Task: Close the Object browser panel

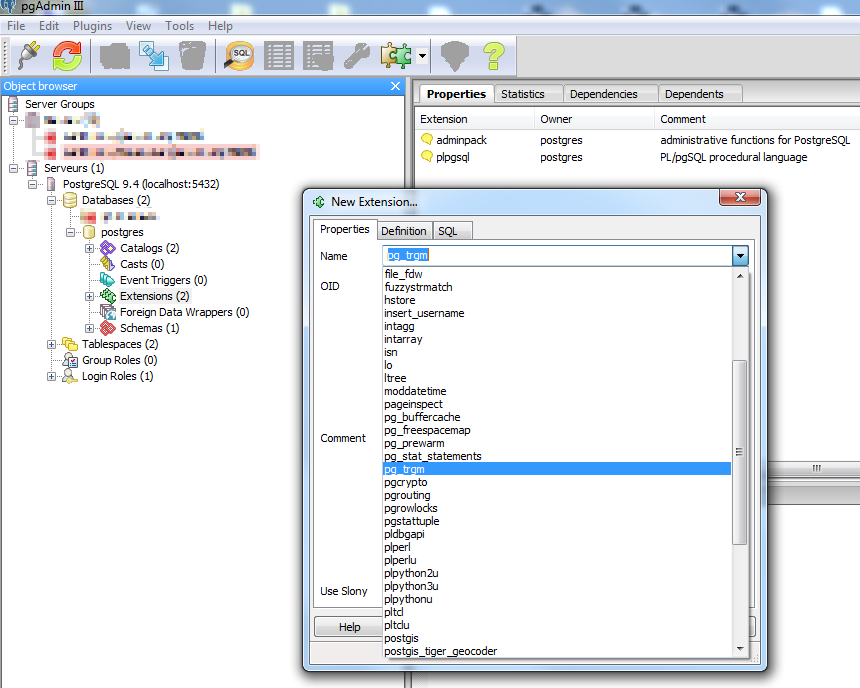Action: tap(395, 86)
